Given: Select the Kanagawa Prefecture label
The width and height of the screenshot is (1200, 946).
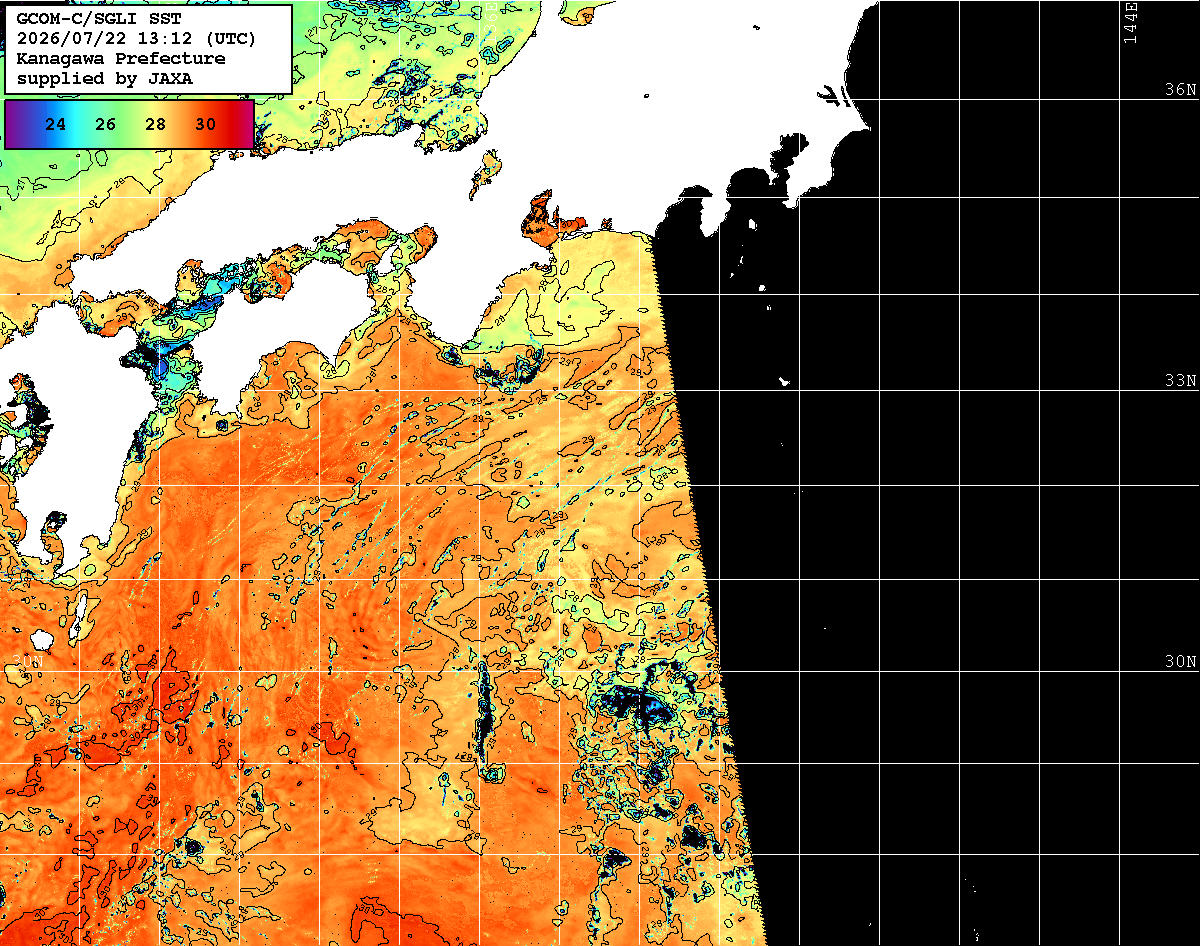Looking at the screenshot, I should (121, 59).
